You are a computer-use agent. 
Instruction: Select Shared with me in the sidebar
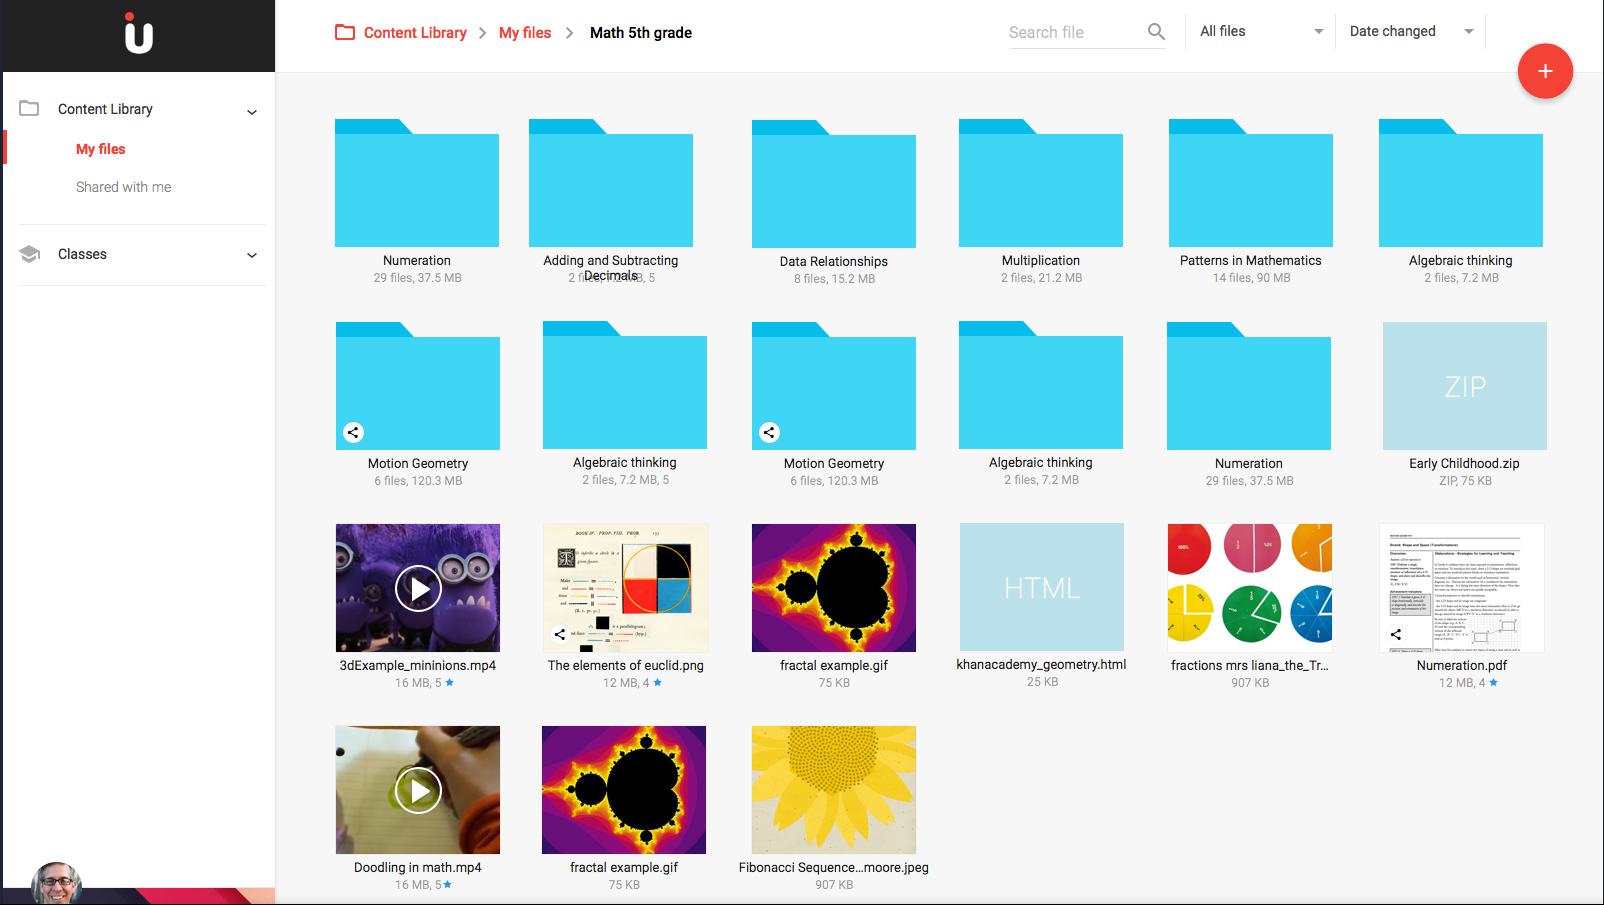coord(124,187)
